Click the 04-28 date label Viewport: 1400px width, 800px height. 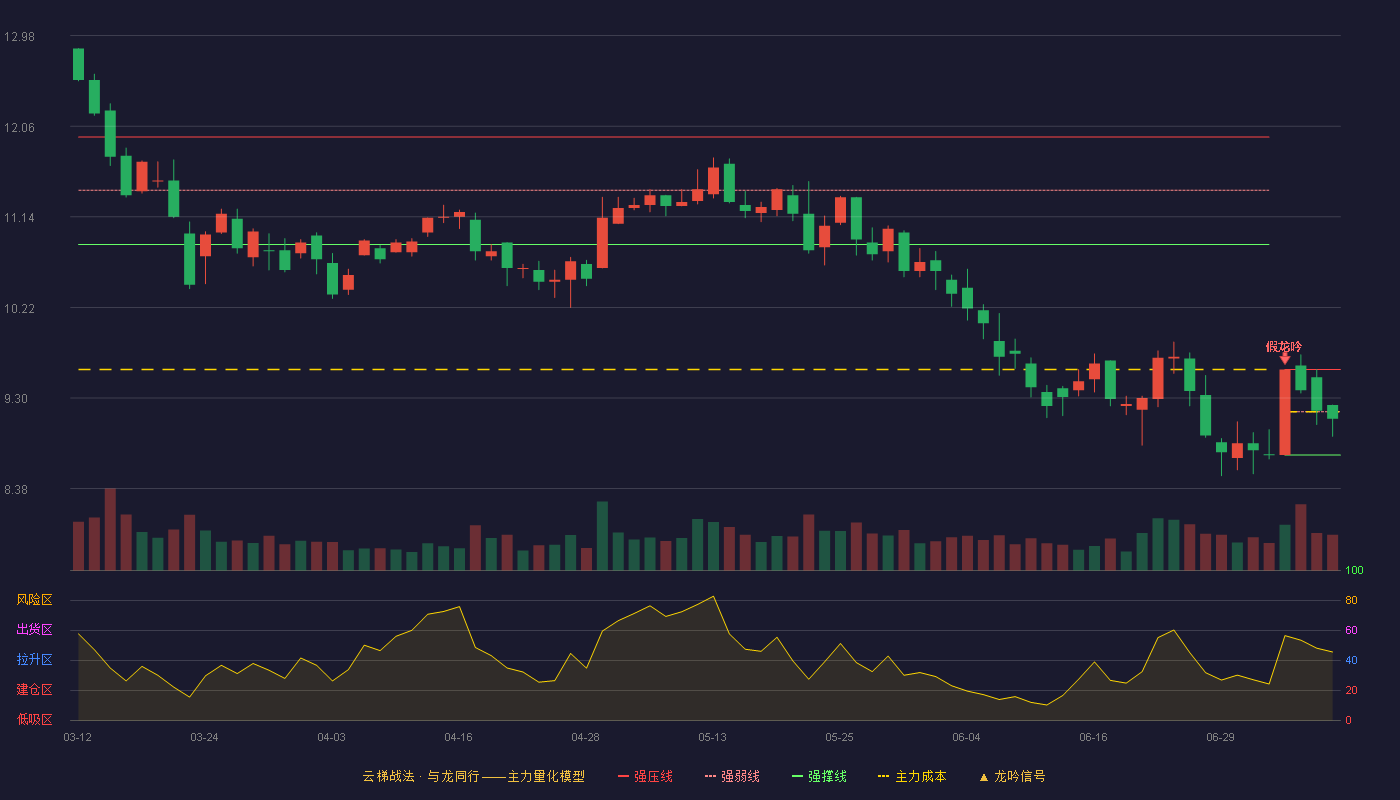585,737
